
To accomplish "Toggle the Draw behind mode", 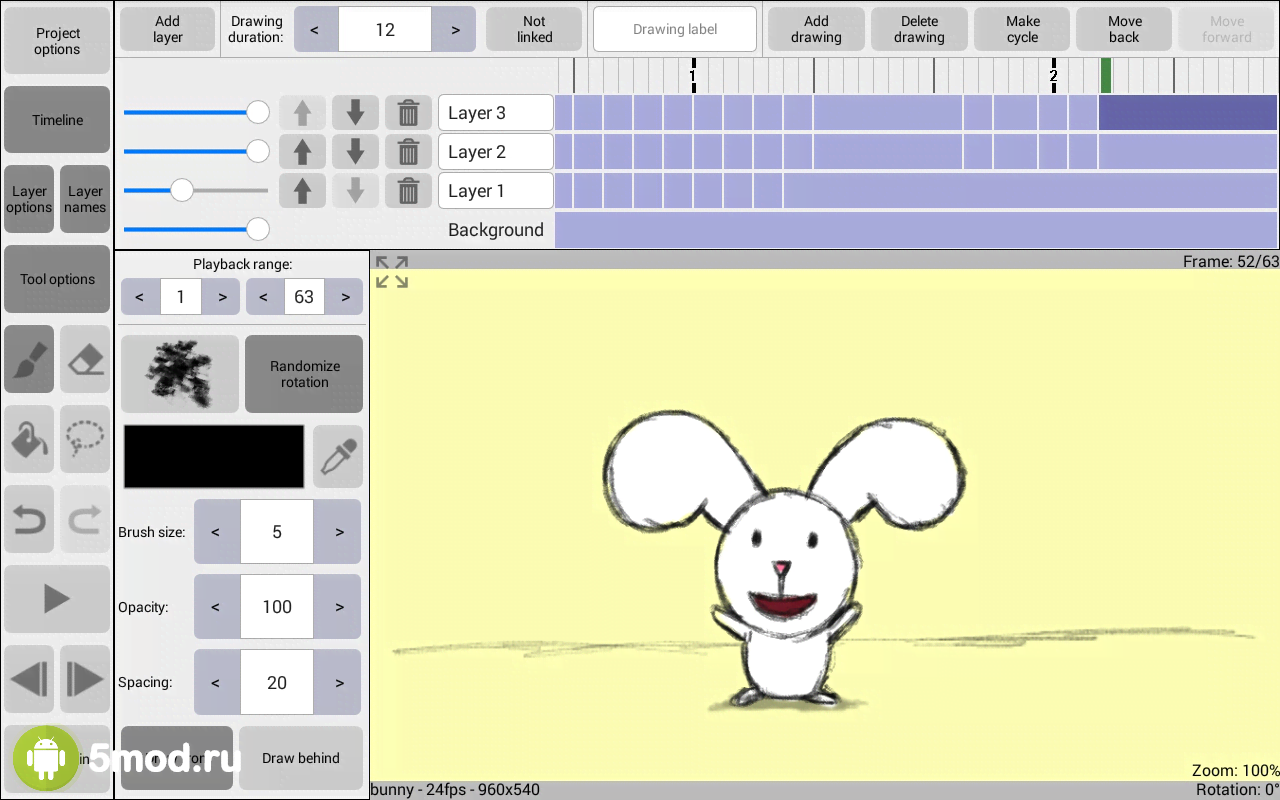I will 301,758.
